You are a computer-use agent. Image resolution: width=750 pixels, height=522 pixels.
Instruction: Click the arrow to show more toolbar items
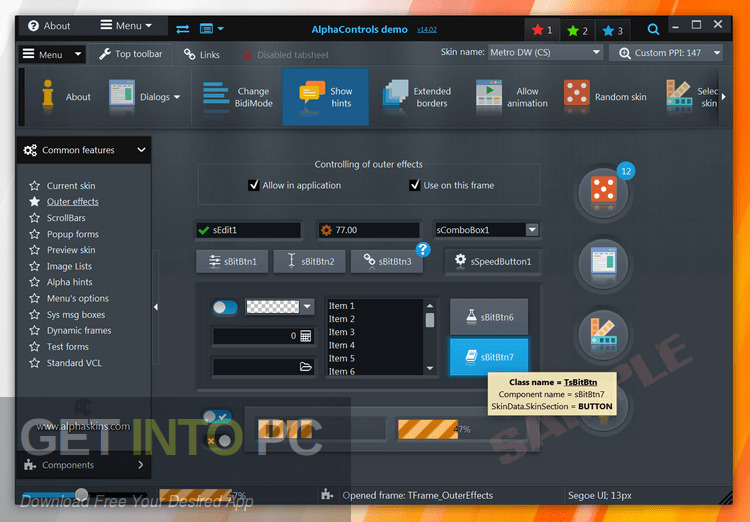pos(723,97)
